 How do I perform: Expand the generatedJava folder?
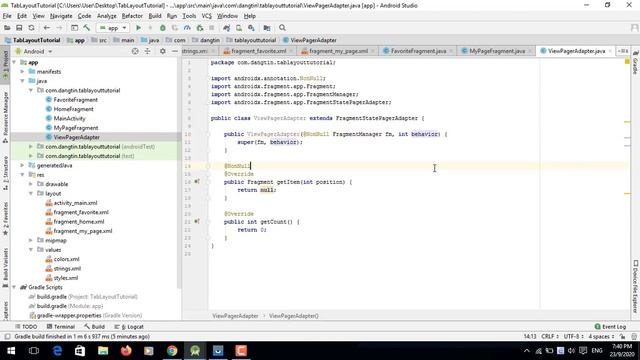point(22,165)
